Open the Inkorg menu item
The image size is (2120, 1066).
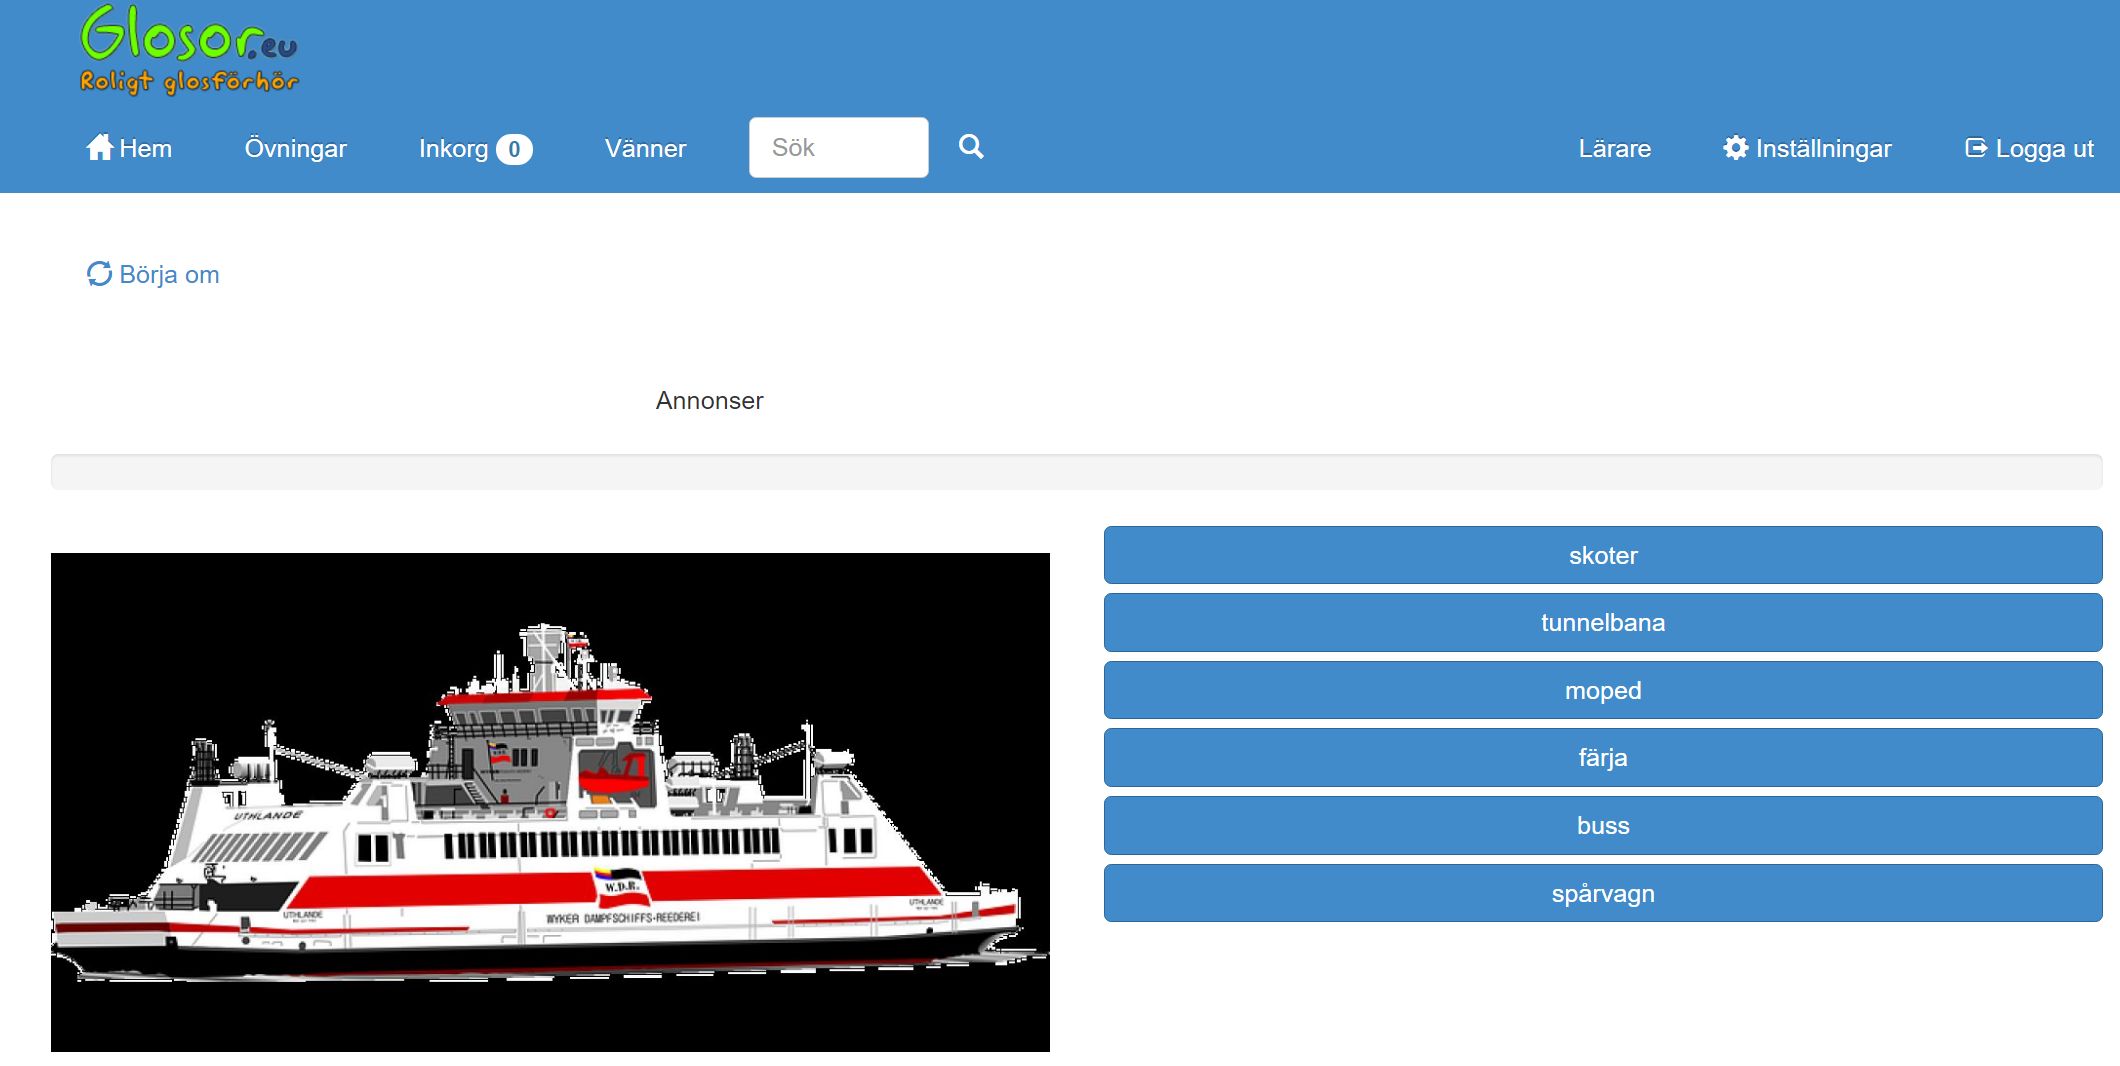[453, 149]
